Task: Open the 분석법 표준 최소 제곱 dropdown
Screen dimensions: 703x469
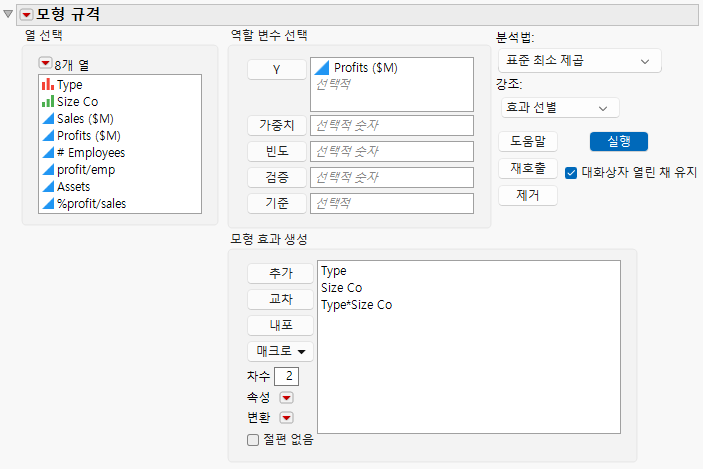Action: tap(579, 61)
